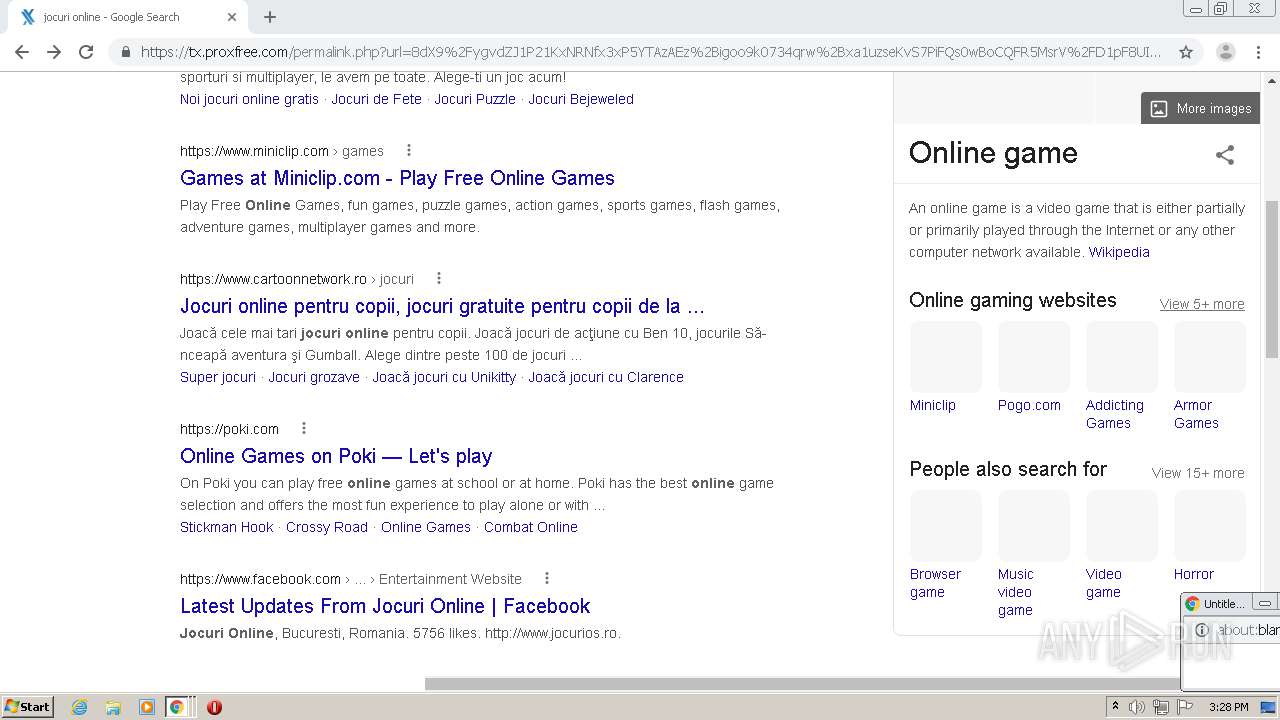Expand View 5+ more gaming websites

[1202, 304]
